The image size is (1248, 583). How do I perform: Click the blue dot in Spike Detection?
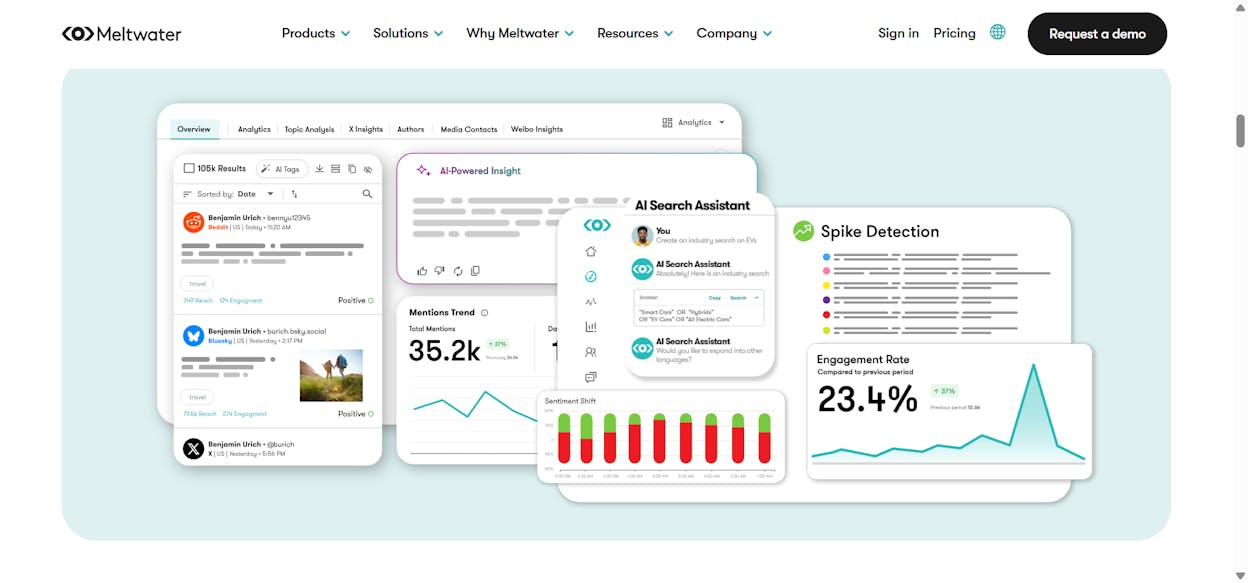click(826, 256)
